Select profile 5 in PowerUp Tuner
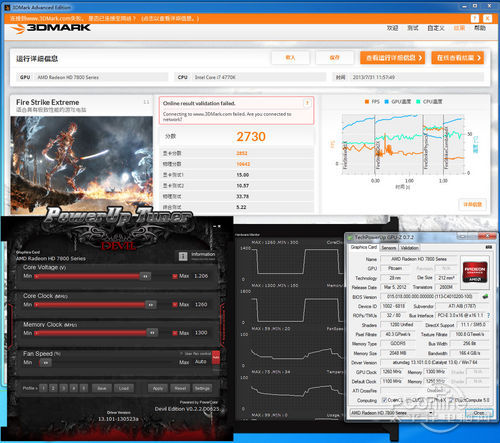The height and width of the screenshot is (443, 500). coord(84,388)
